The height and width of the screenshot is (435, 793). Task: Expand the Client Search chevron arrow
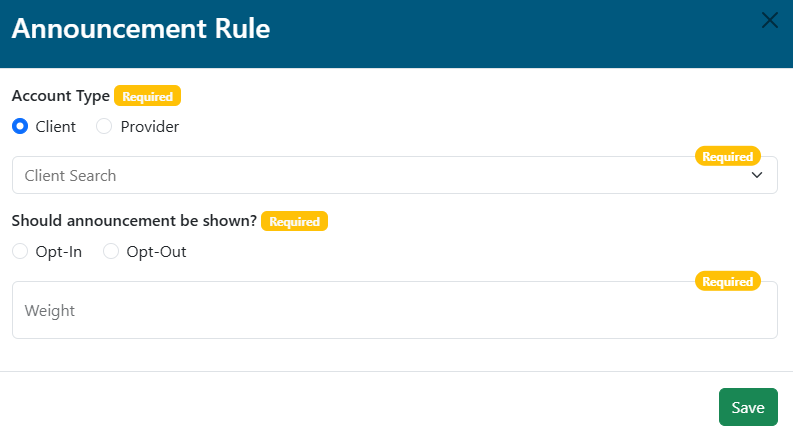[757, 176]
